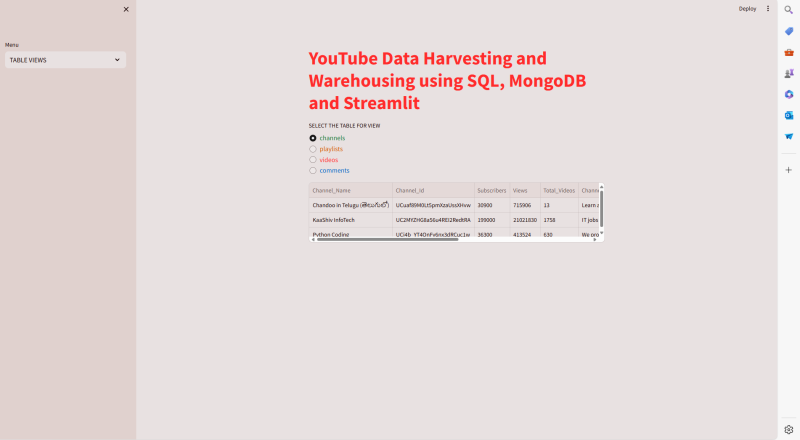Open the red toolbox tools icon
Image resolution: width=800 pixels, height=440 pixels.
coord(789,52)
